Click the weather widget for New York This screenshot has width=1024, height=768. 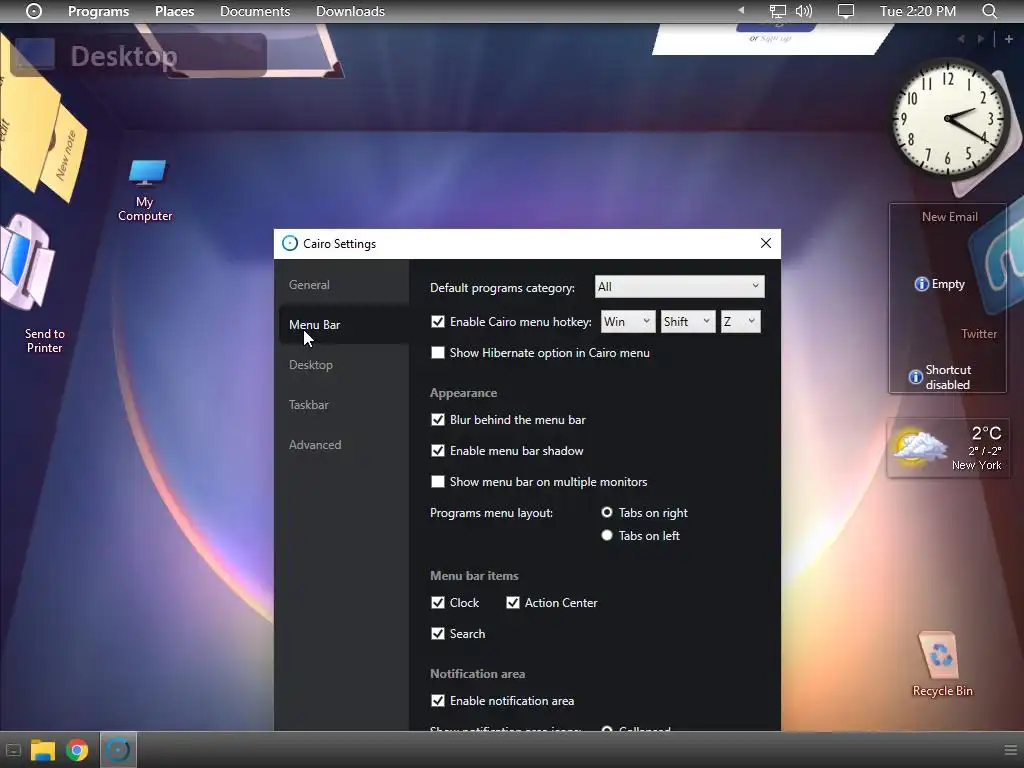(948, 448)
